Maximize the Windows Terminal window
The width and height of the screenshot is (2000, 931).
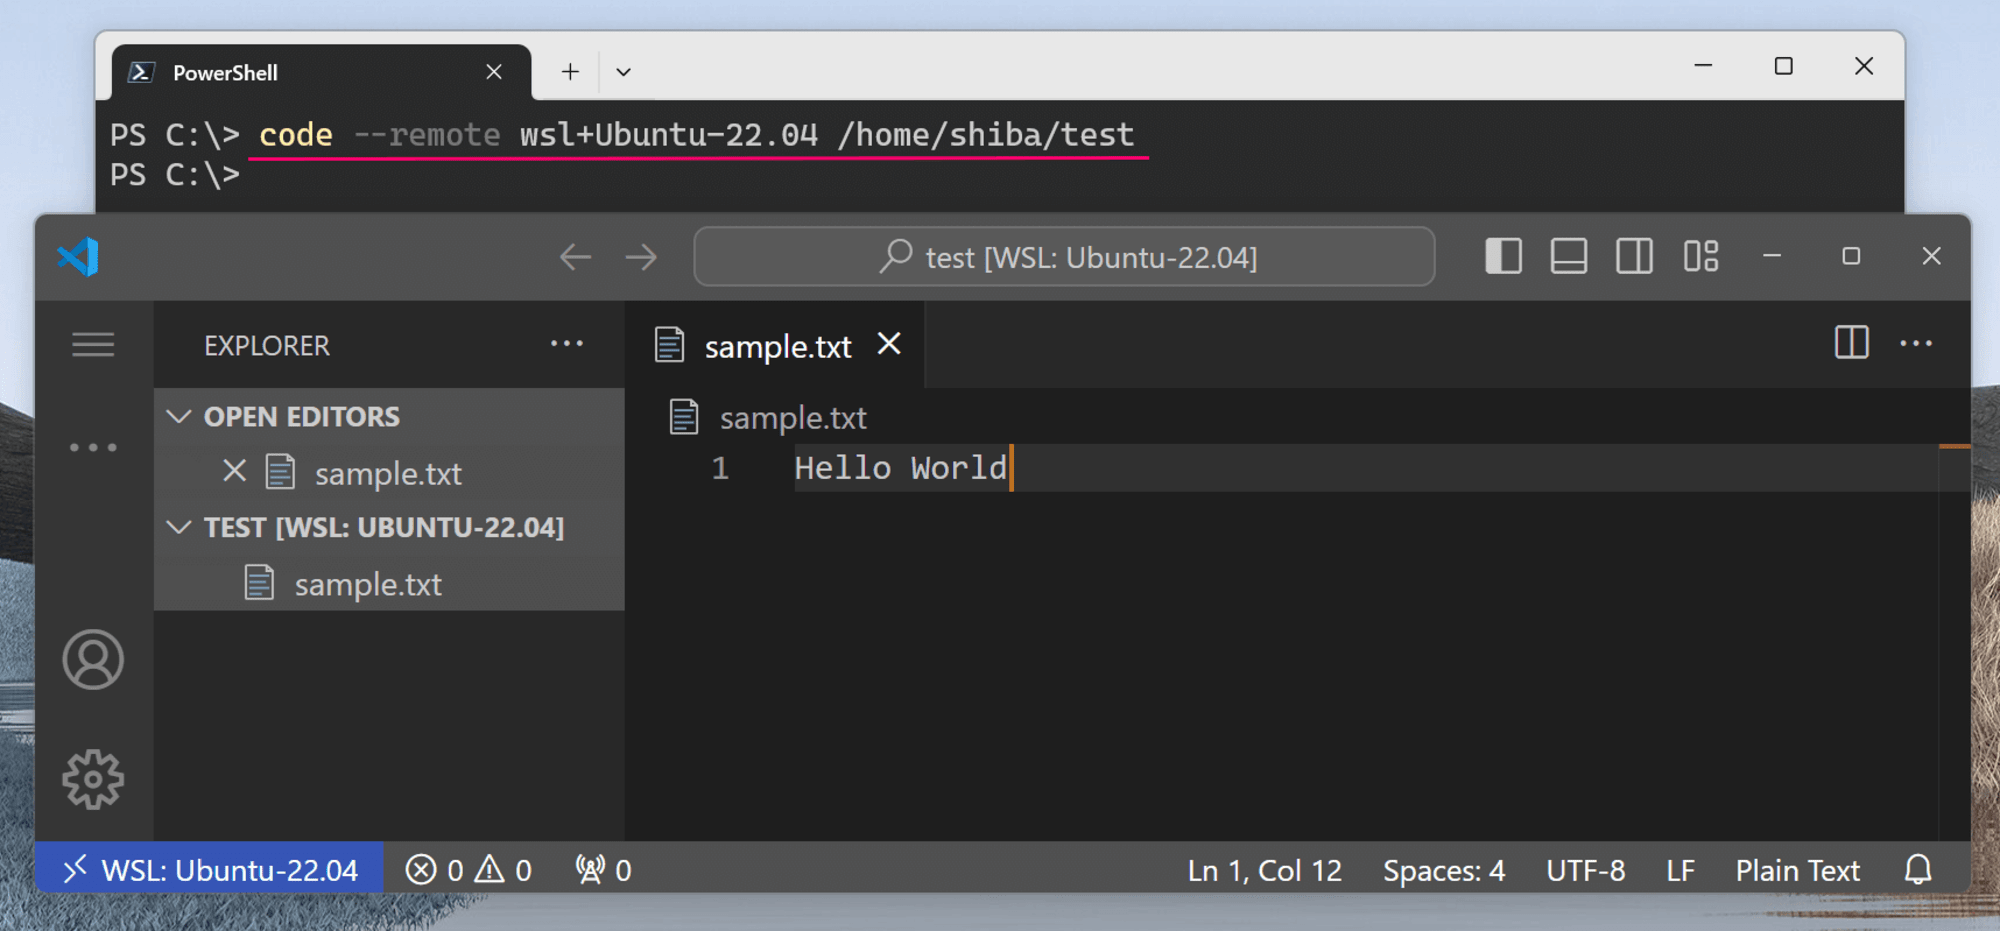point(1783,66)
